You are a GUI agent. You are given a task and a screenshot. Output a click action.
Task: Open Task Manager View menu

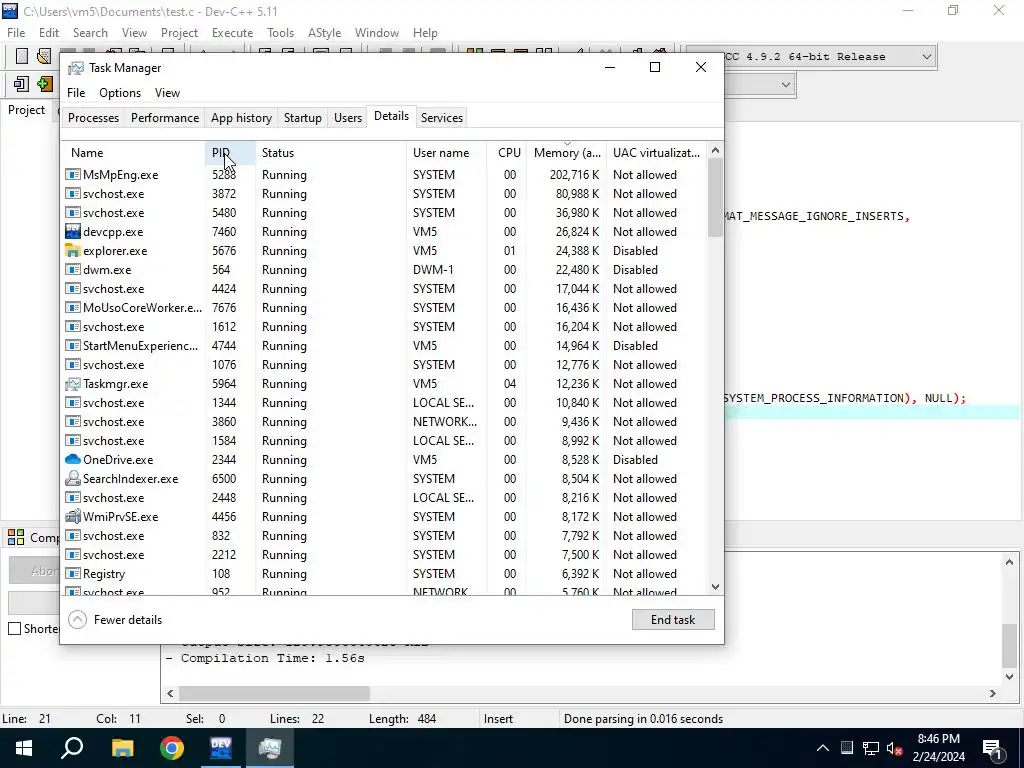click(167, 93)
